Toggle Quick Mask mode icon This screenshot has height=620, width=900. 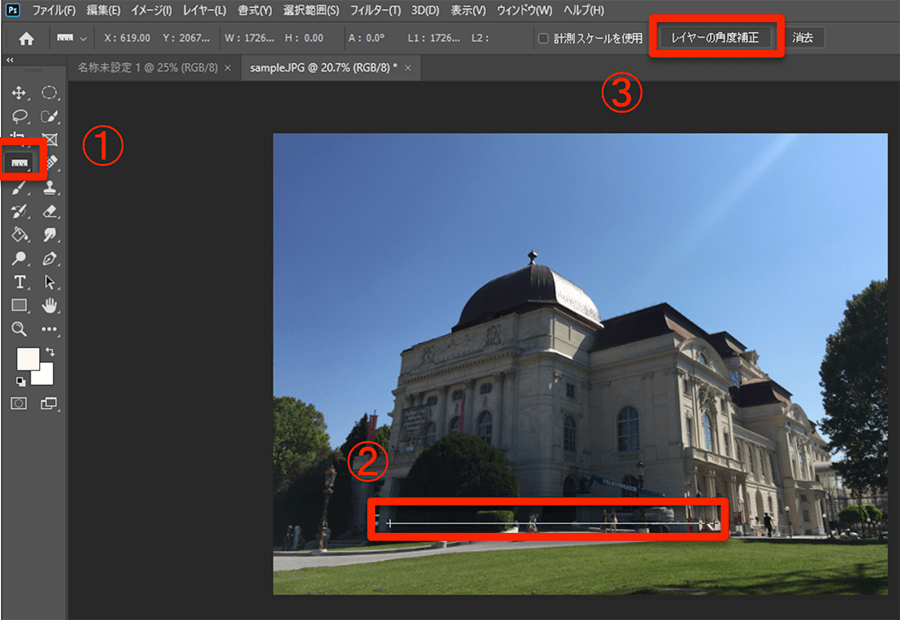[x=18, y=403]
